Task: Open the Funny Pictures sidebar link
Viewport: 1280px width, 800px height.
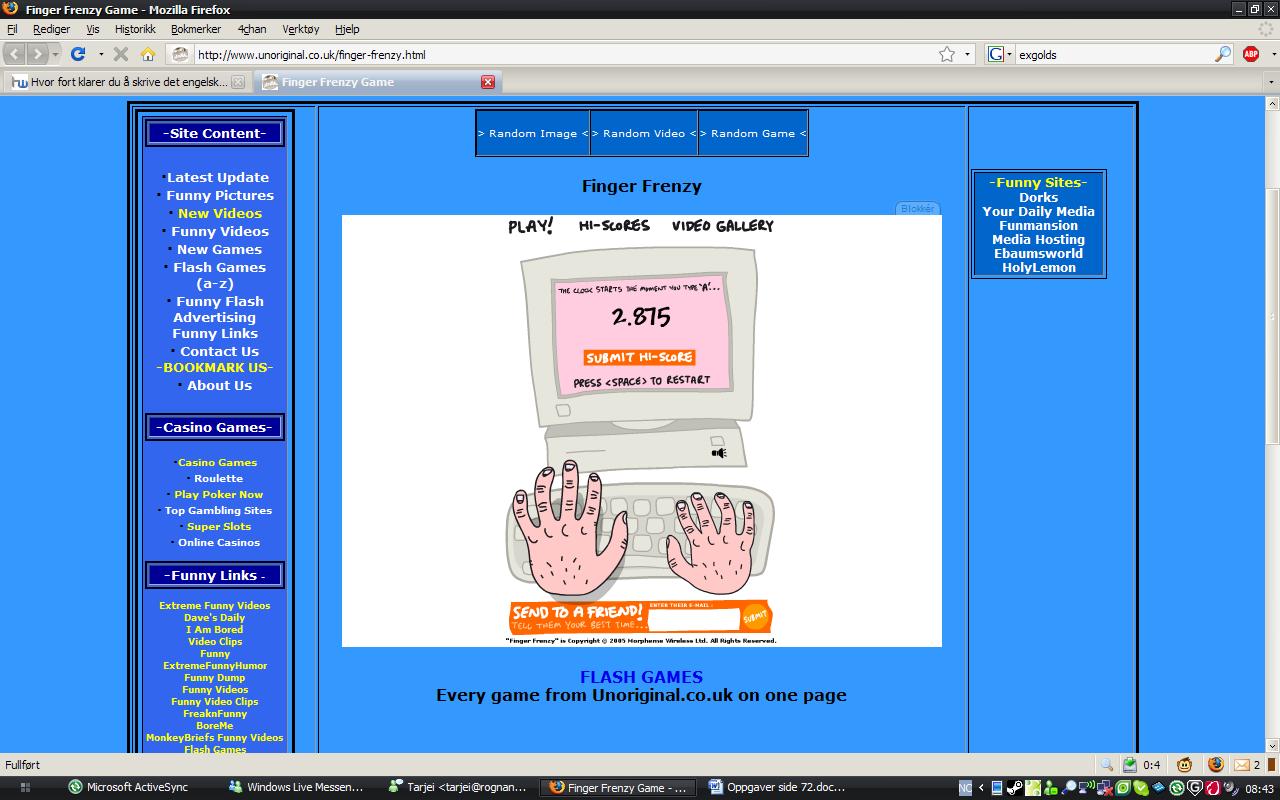Action: coord(220,195)
